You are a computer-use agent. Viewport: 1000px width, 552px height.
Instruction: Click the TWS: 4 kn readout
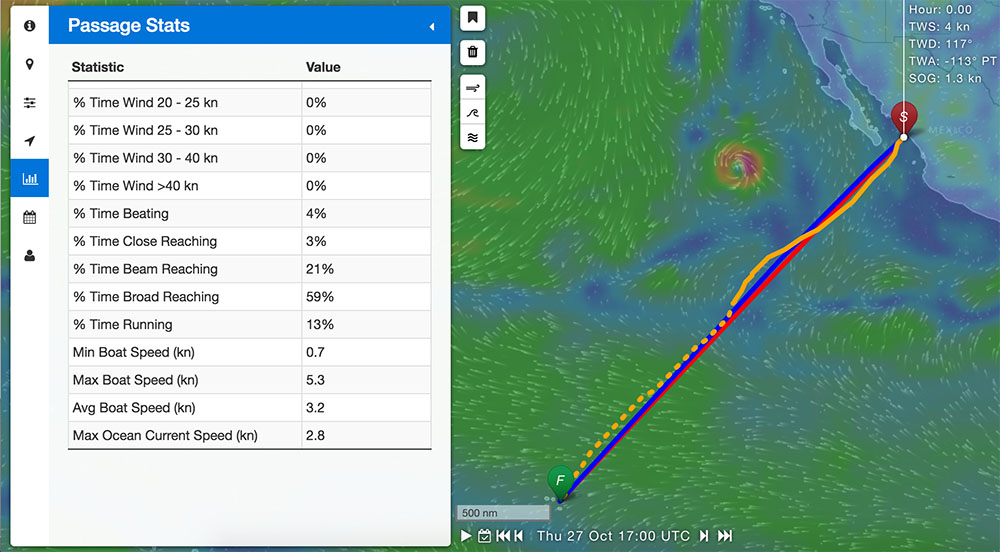(939, 27)
